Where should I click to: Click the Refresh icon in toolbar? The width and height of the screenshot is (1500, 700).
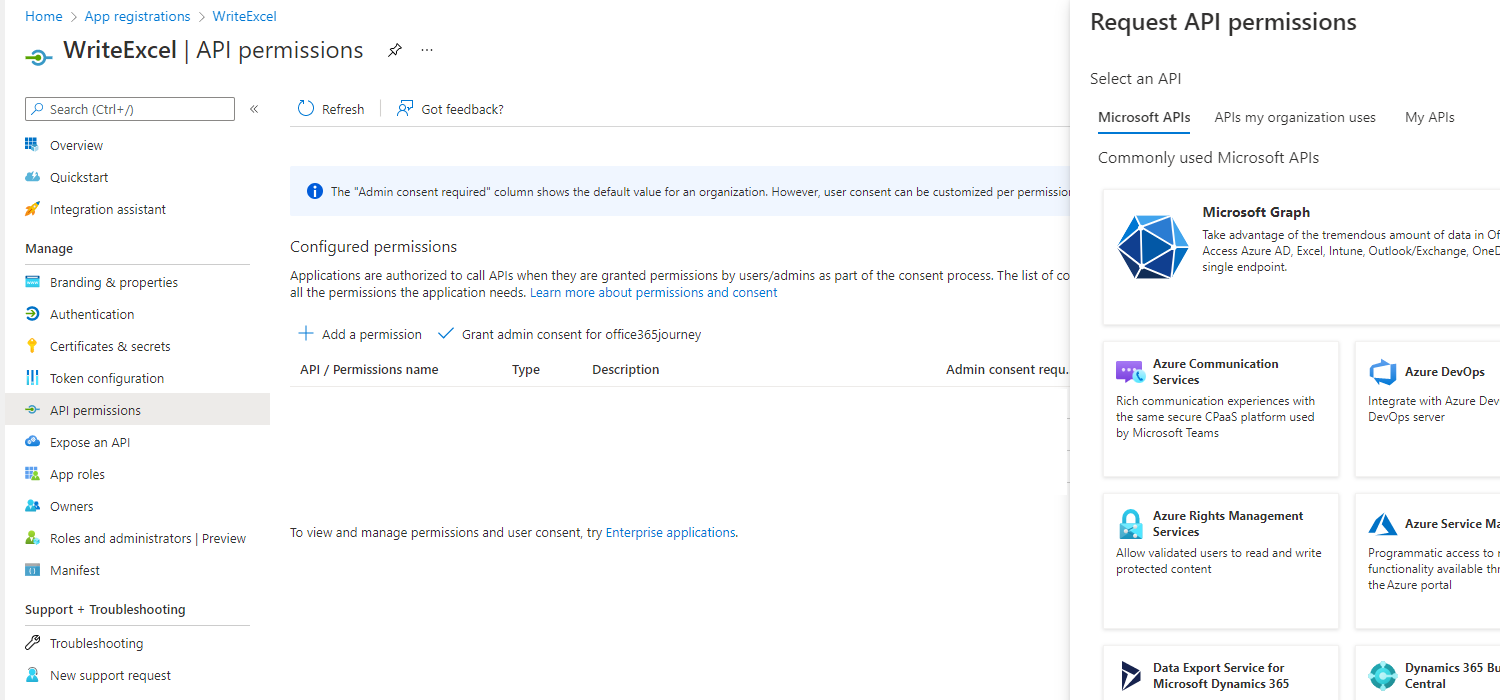[x=306, y=109]
